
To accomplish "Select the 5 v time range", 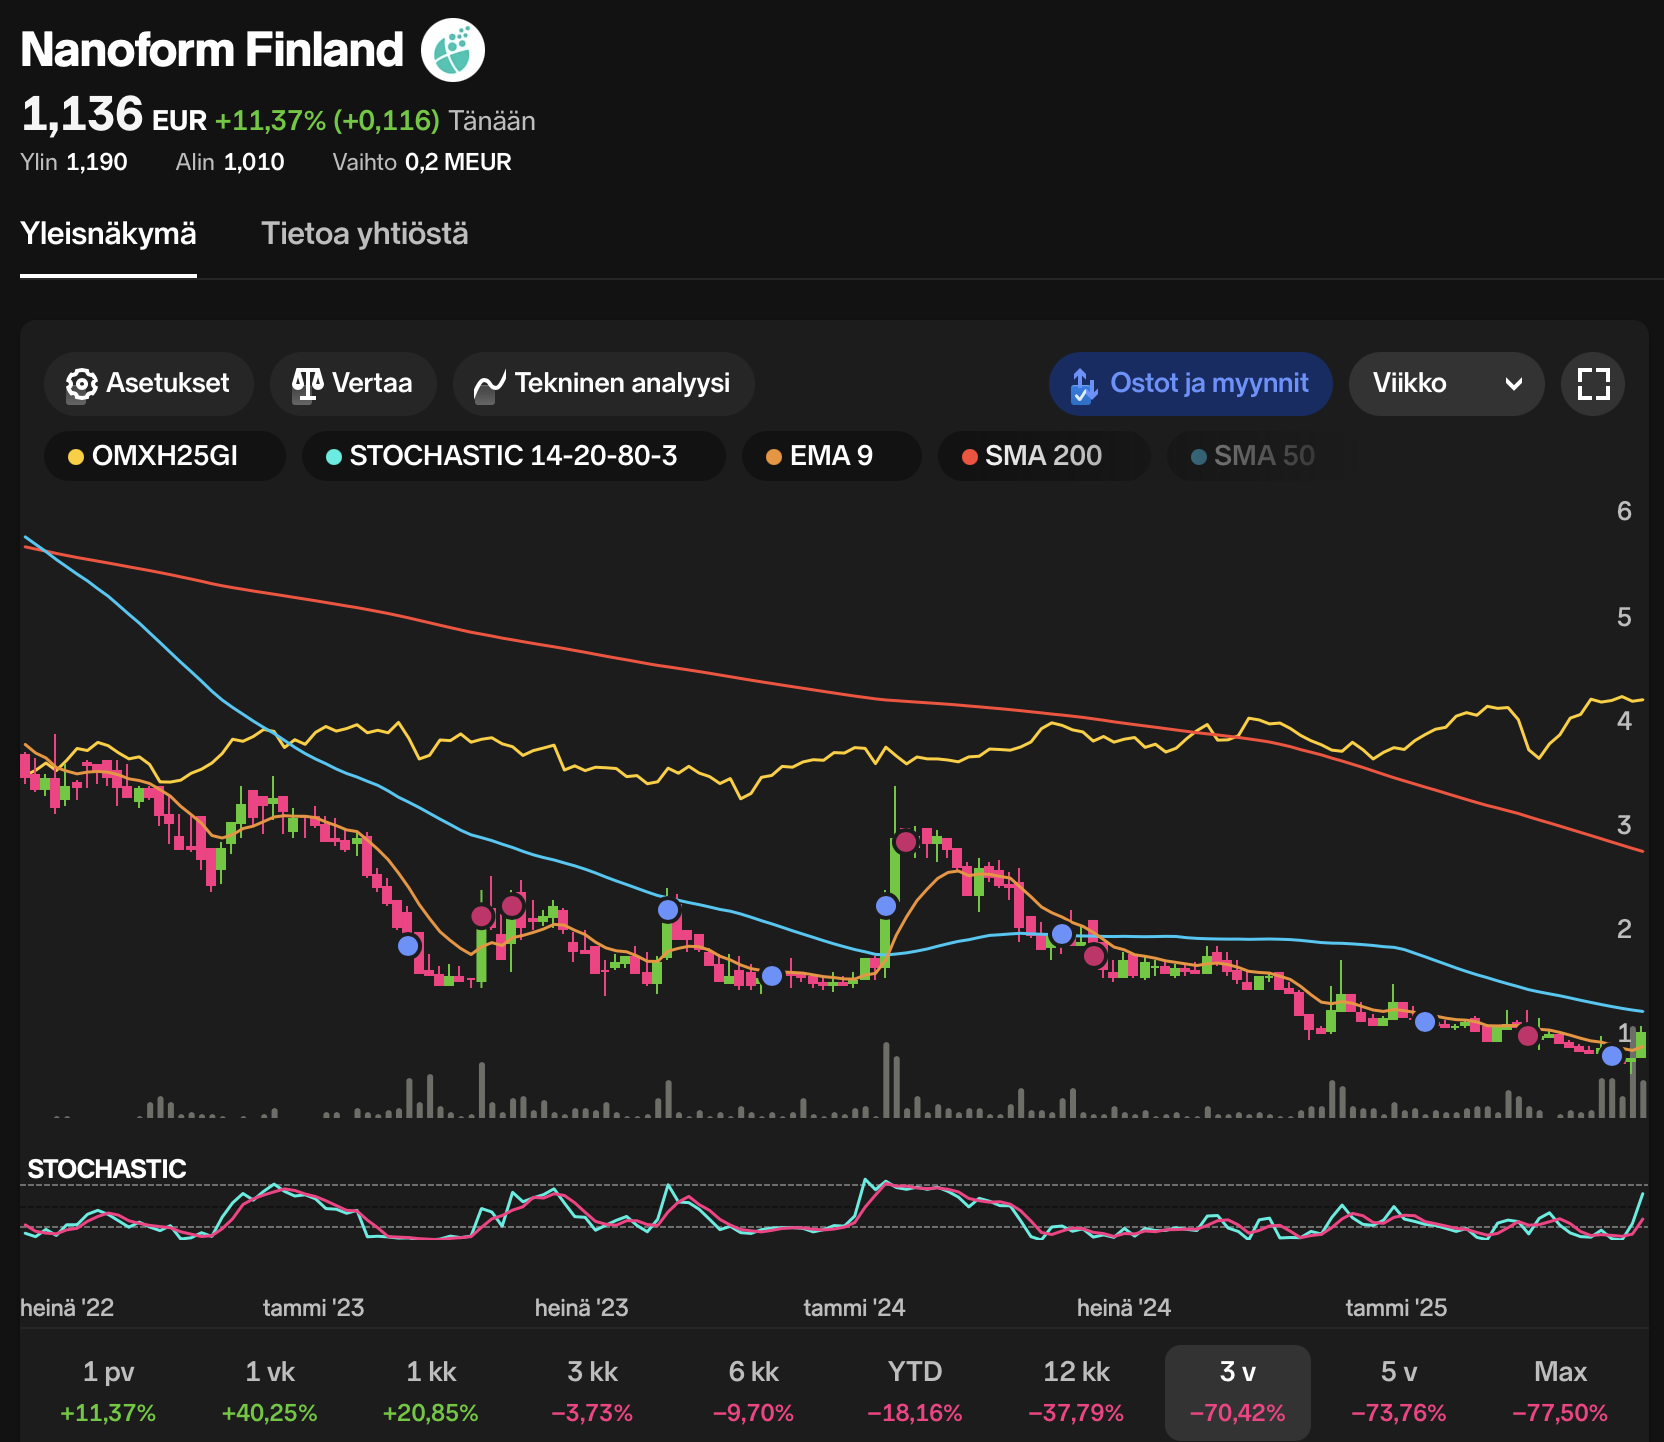I will (1399, 1392).
